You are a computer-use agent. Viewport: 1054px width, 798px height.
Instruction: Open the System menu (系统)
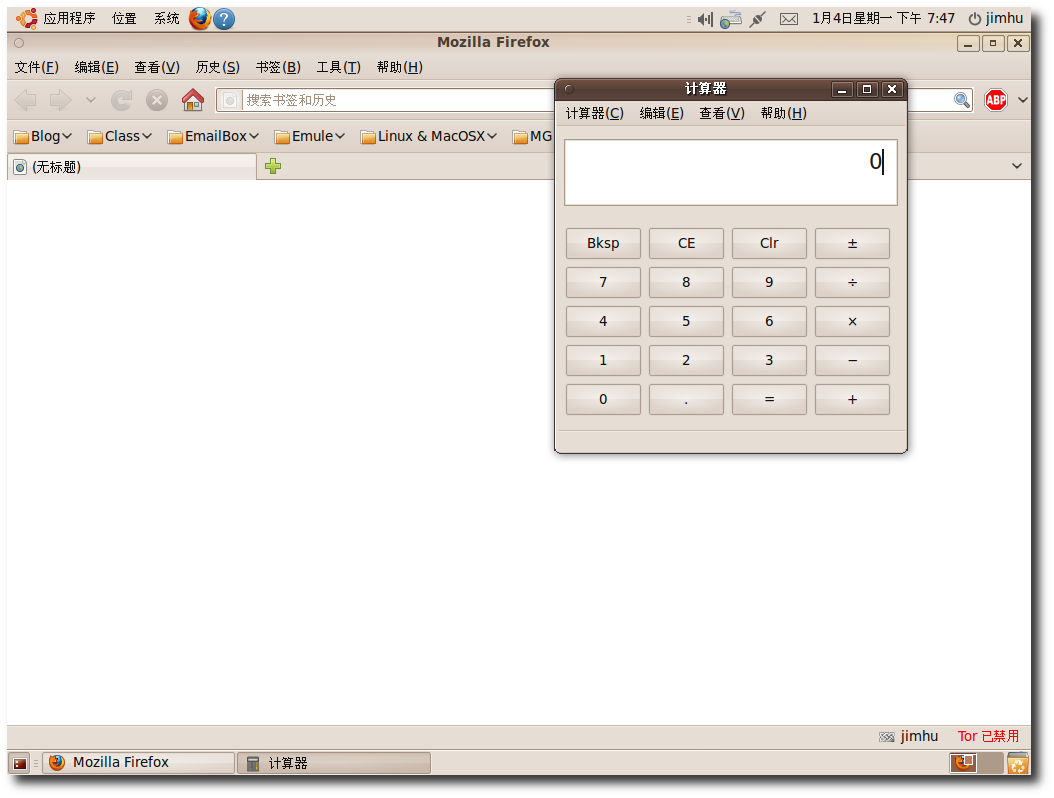point(167,19)
